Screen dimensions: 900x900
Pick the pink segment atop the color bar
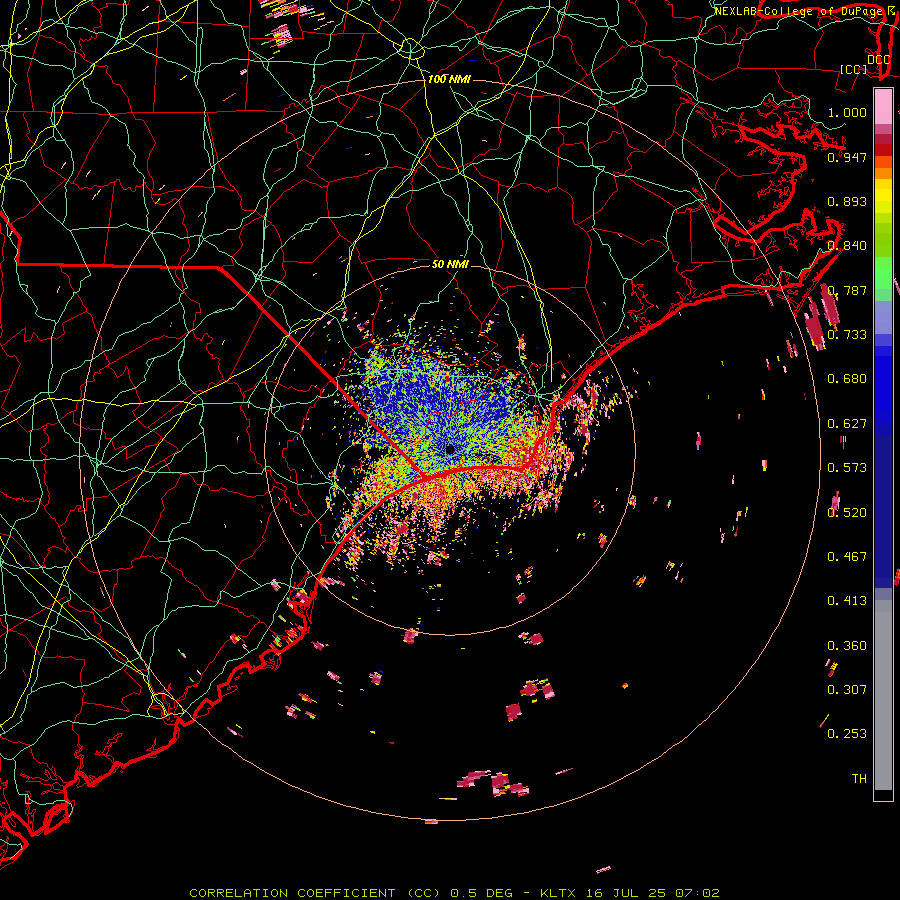coord(883,106)
